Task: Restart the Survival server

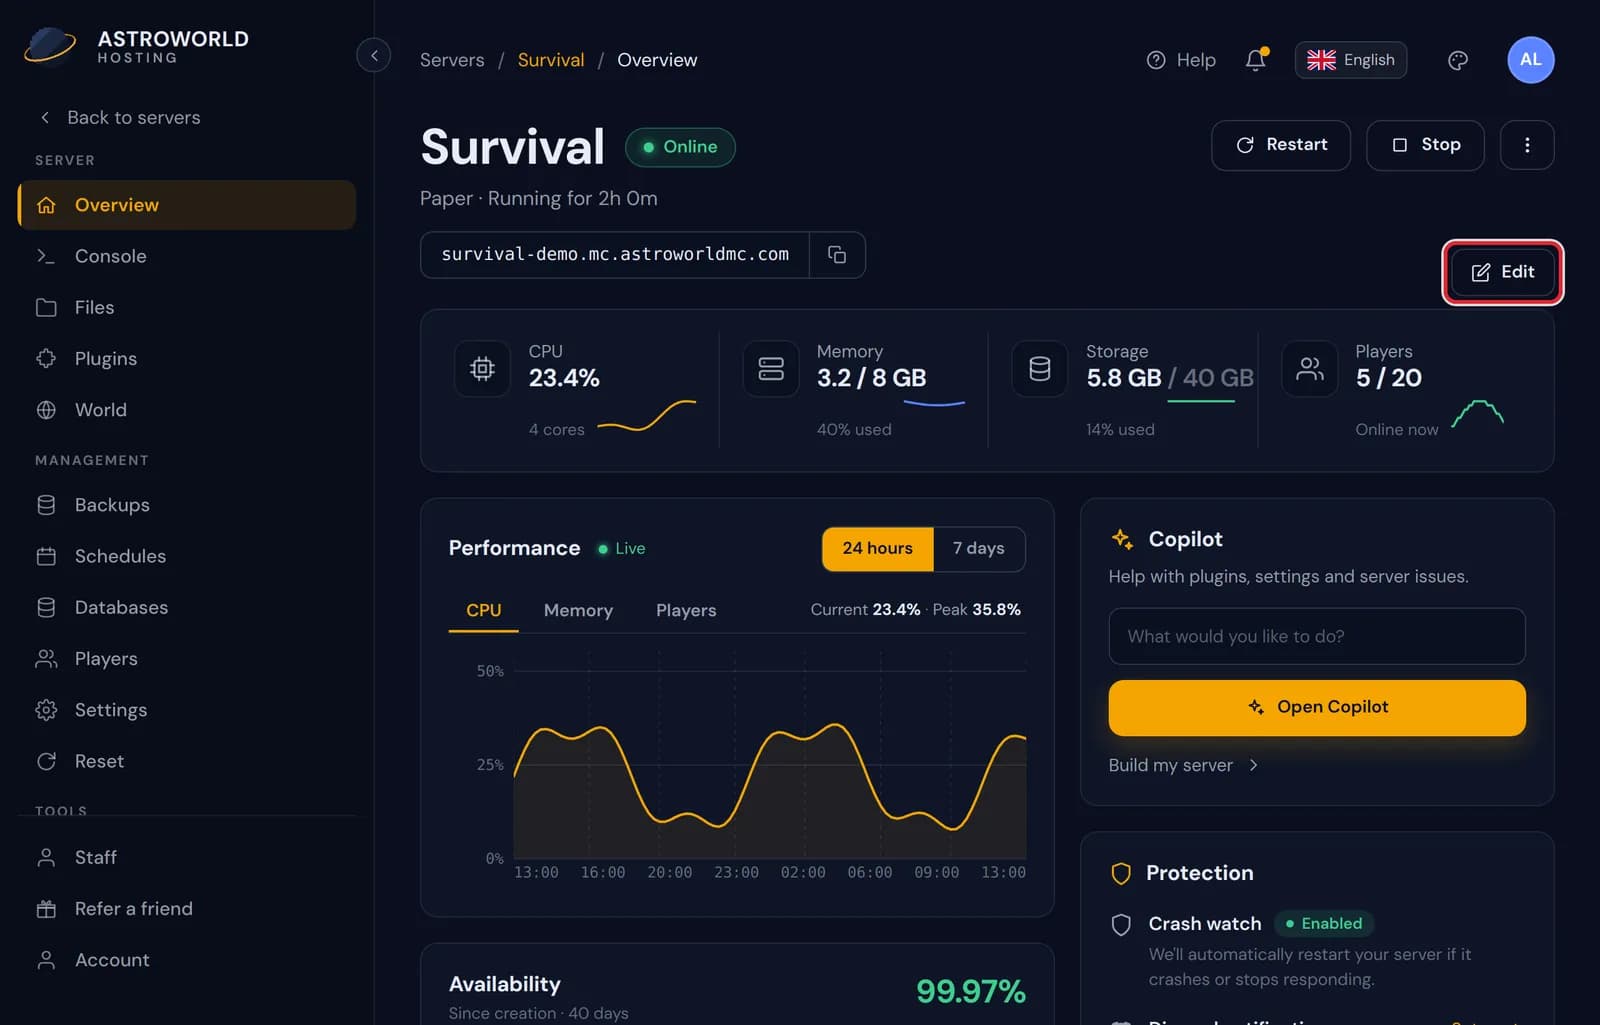Action: [x=1281, y=145]
